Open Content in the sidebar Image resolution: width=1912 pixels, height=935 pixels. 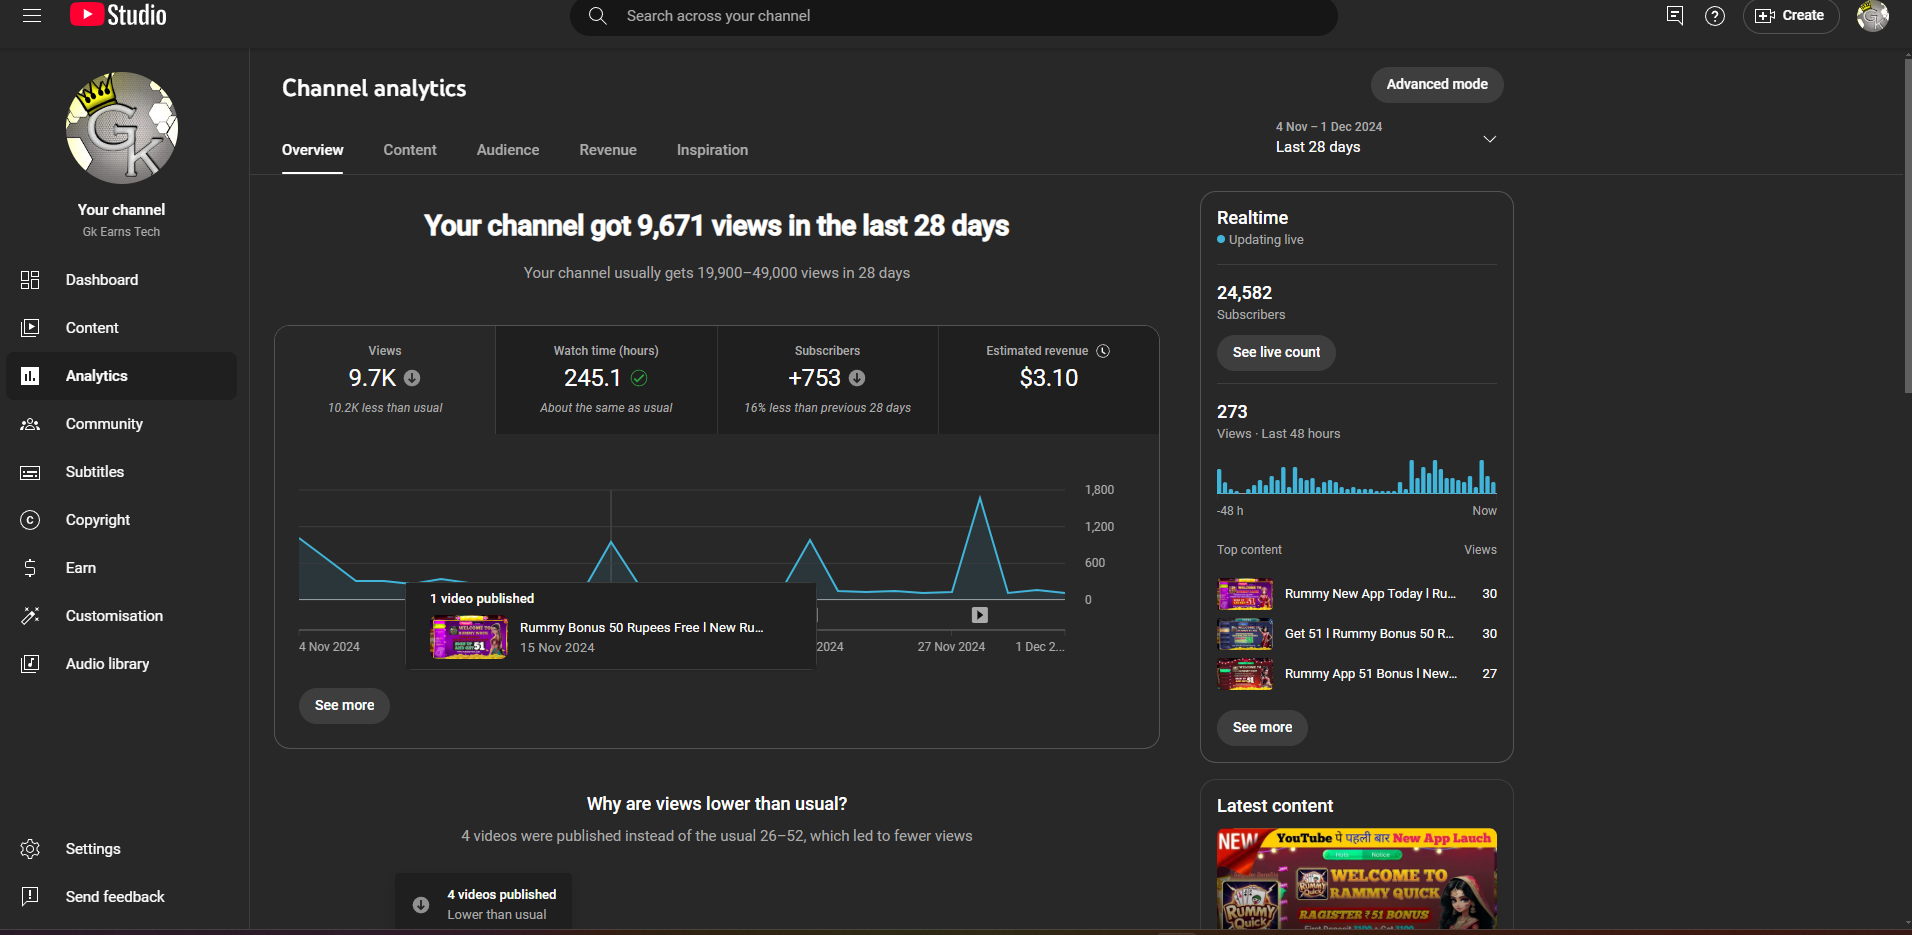(x=122, y=328)
